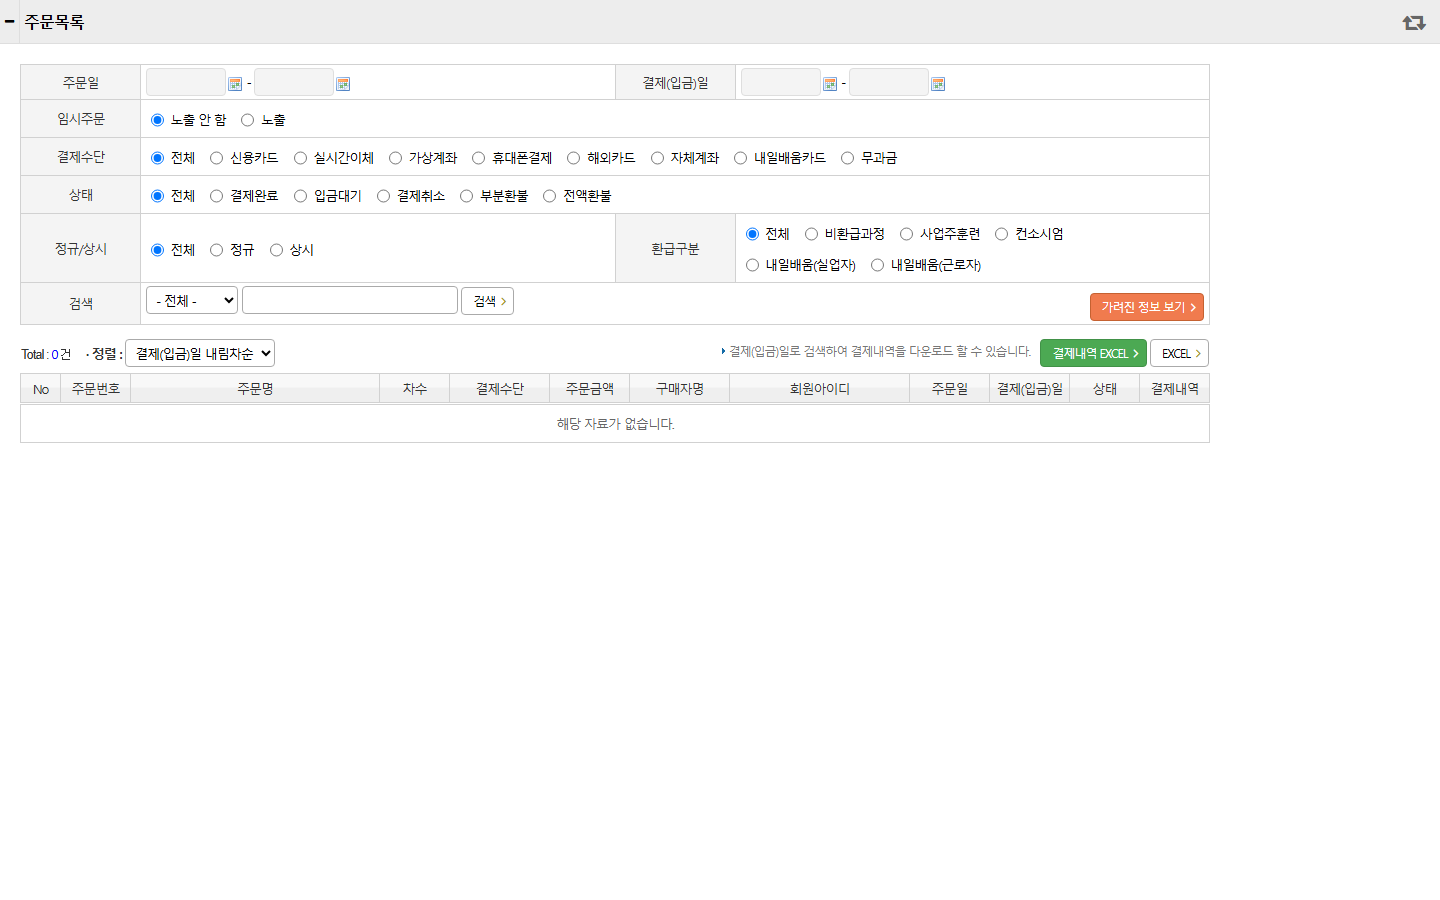Filter status by 결제완료
This screenshot has width=1440, height=900.
[216, 196]
